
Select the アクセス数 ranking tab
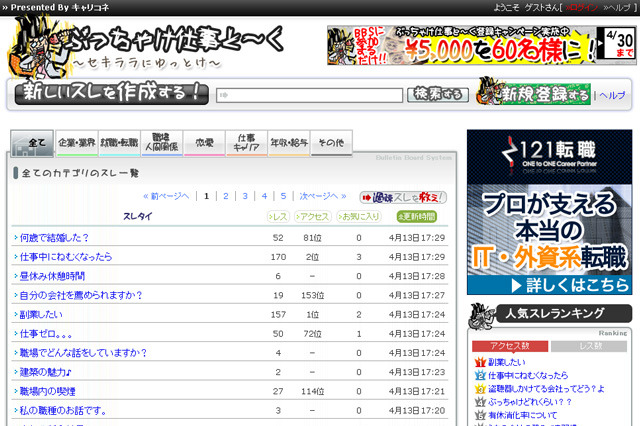(510, 346)
